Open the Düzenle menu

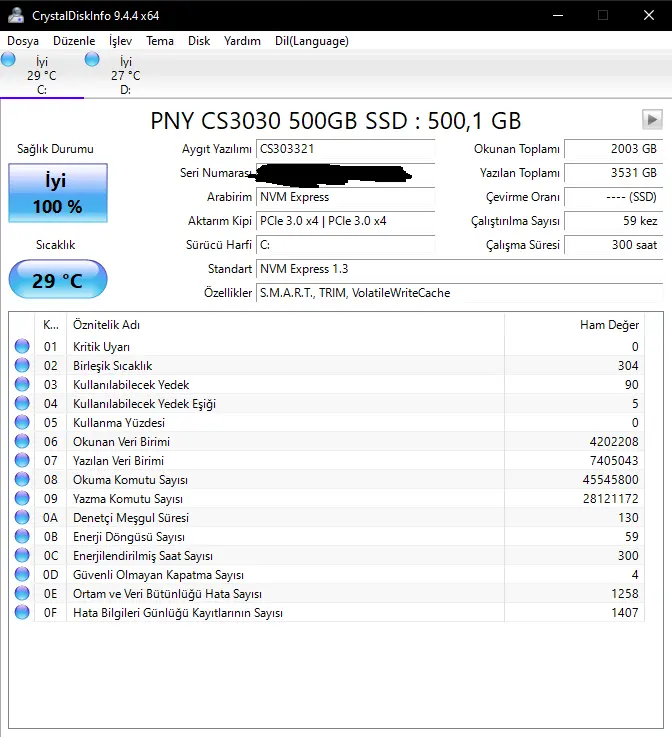click(74, 41)
